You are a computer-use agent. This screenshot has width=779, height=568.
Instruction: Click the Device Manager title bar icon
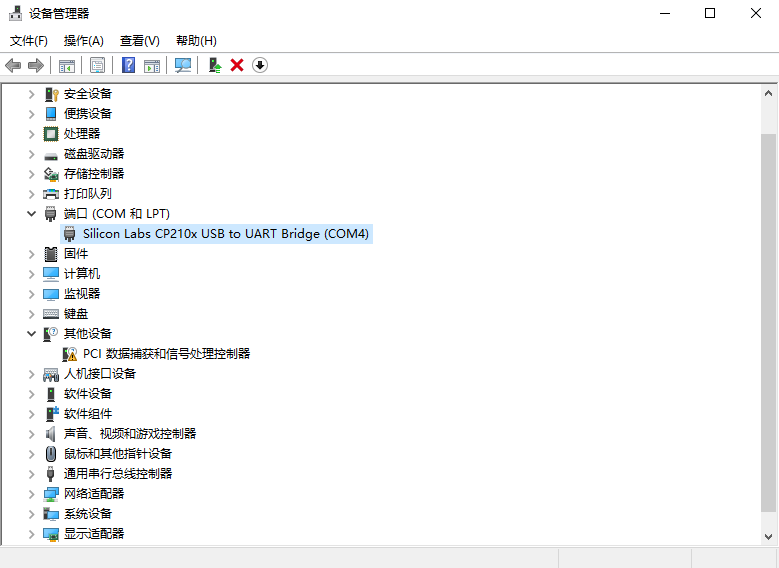16,13
